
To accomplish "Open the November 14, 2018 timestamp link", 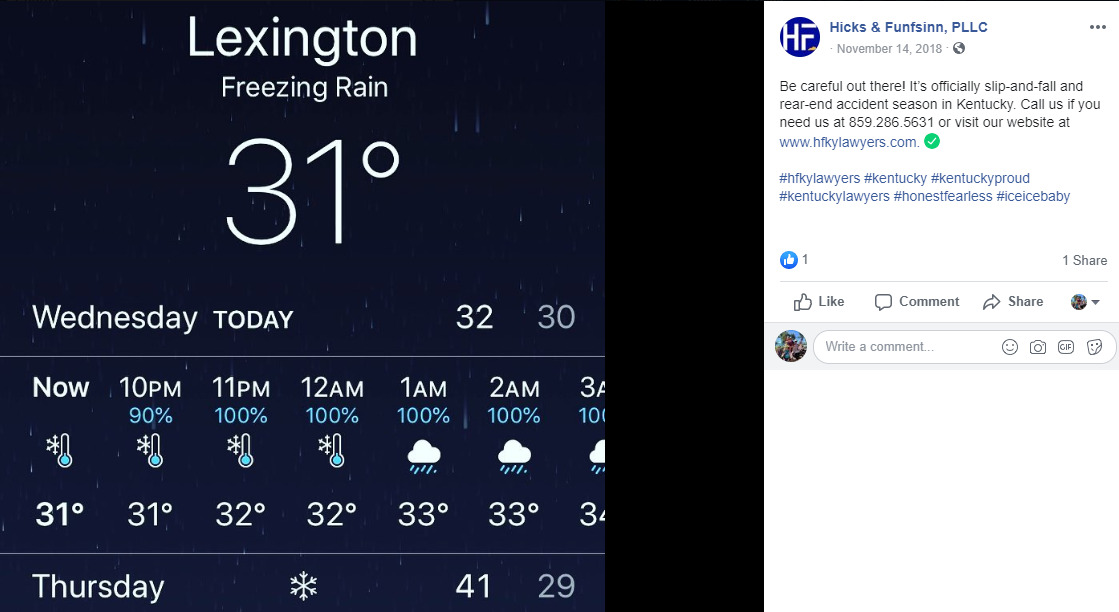I will click(x=891, y=48).
